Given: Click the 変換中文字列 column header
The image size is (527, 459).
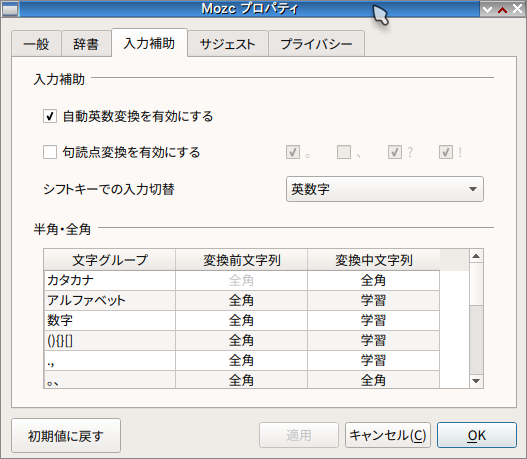Looking at the screenshot, I should pos(373,260).
